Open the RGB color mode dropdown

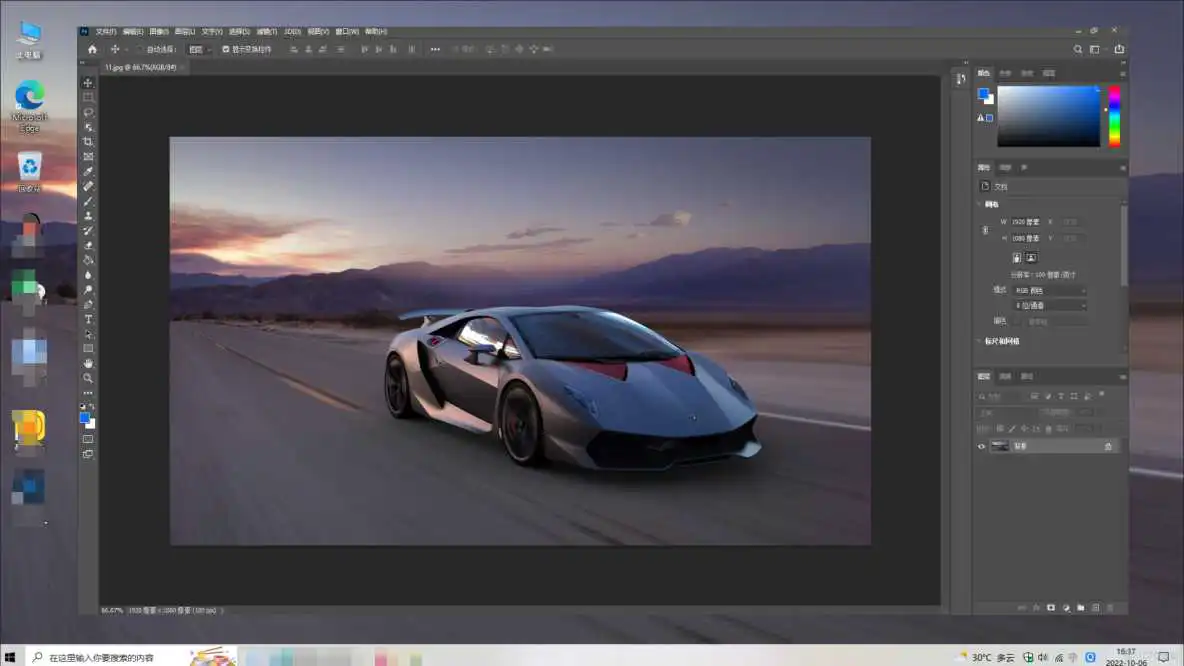(x=1049, y=290)
